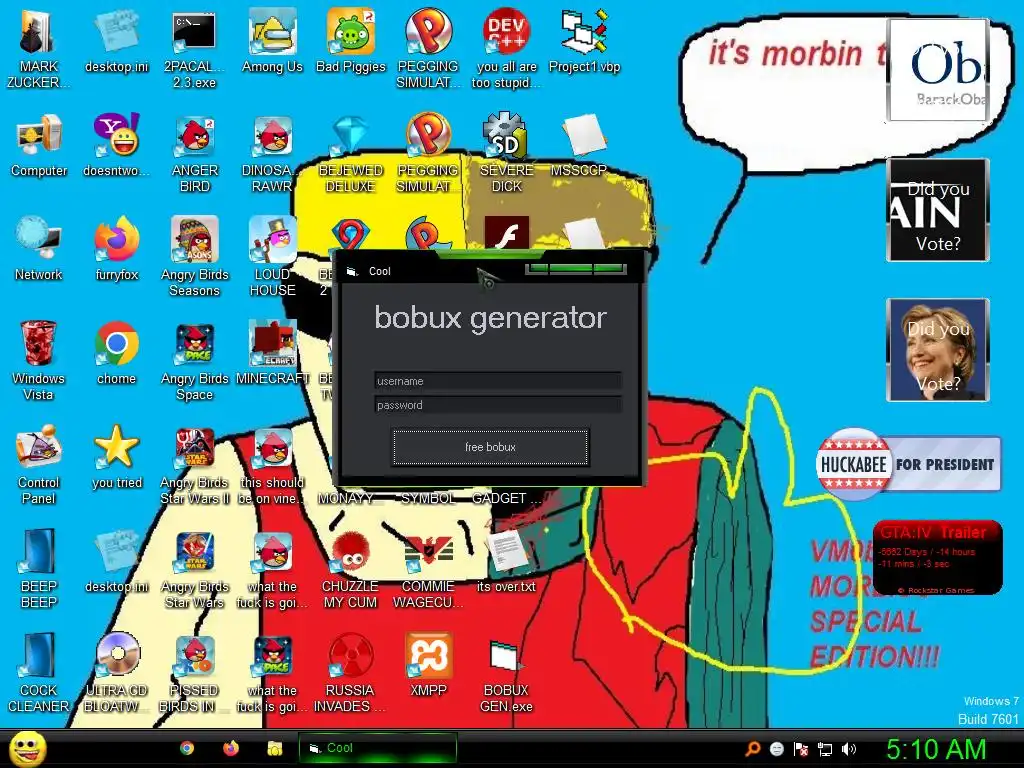
Task: Click the Barack Obama sidebar gadget
Action: 938,70
